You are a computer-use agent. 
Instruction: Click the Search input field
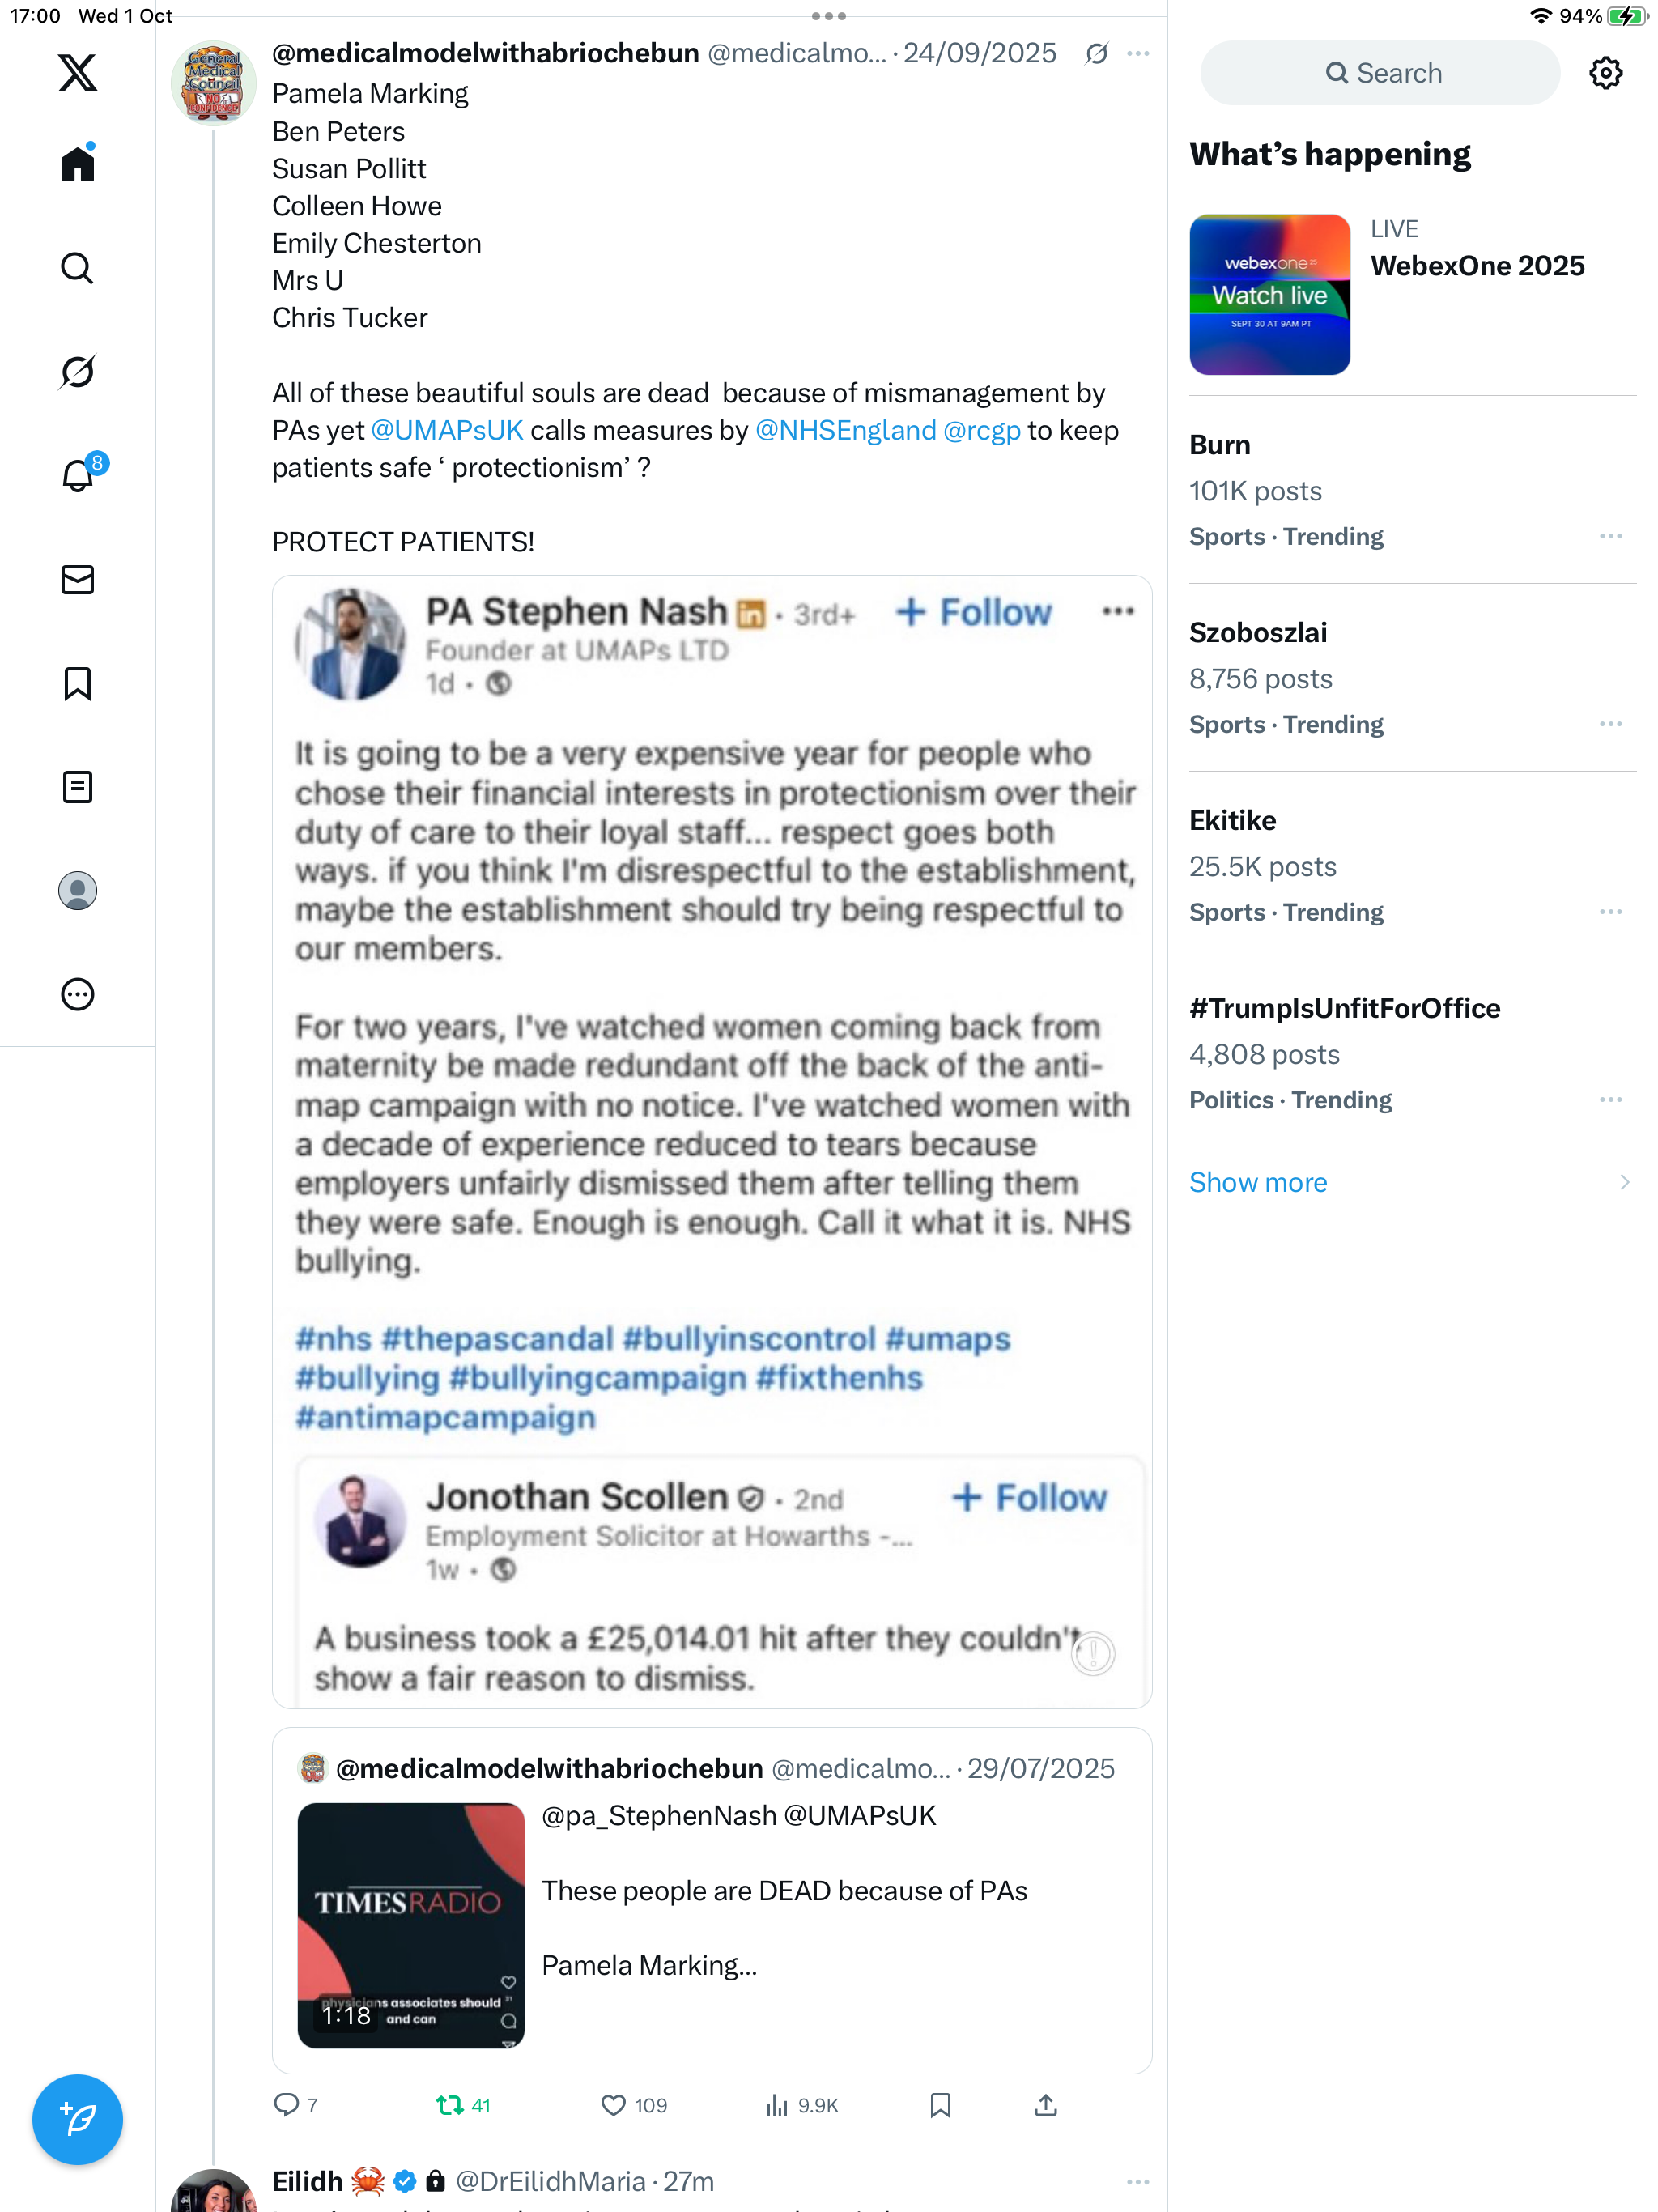1380,73
